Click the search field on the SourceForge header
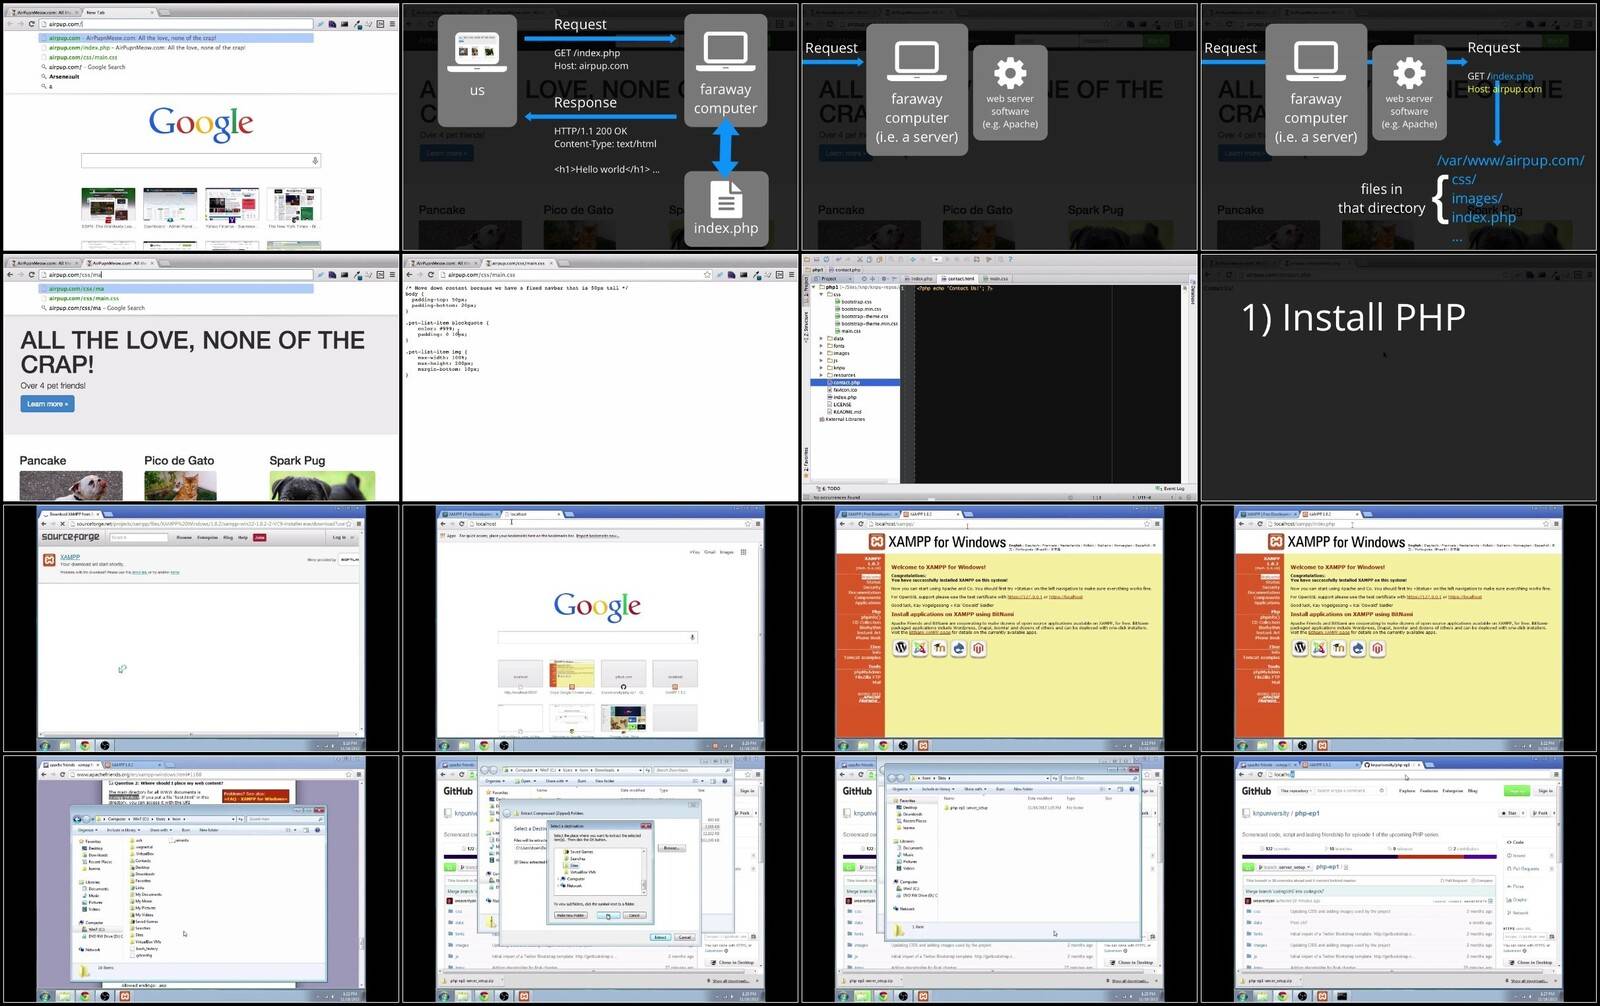 point(138,537)
